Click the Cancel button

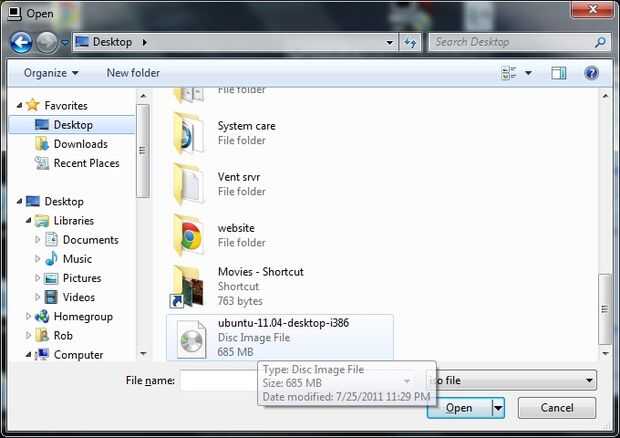click(557, 408)
